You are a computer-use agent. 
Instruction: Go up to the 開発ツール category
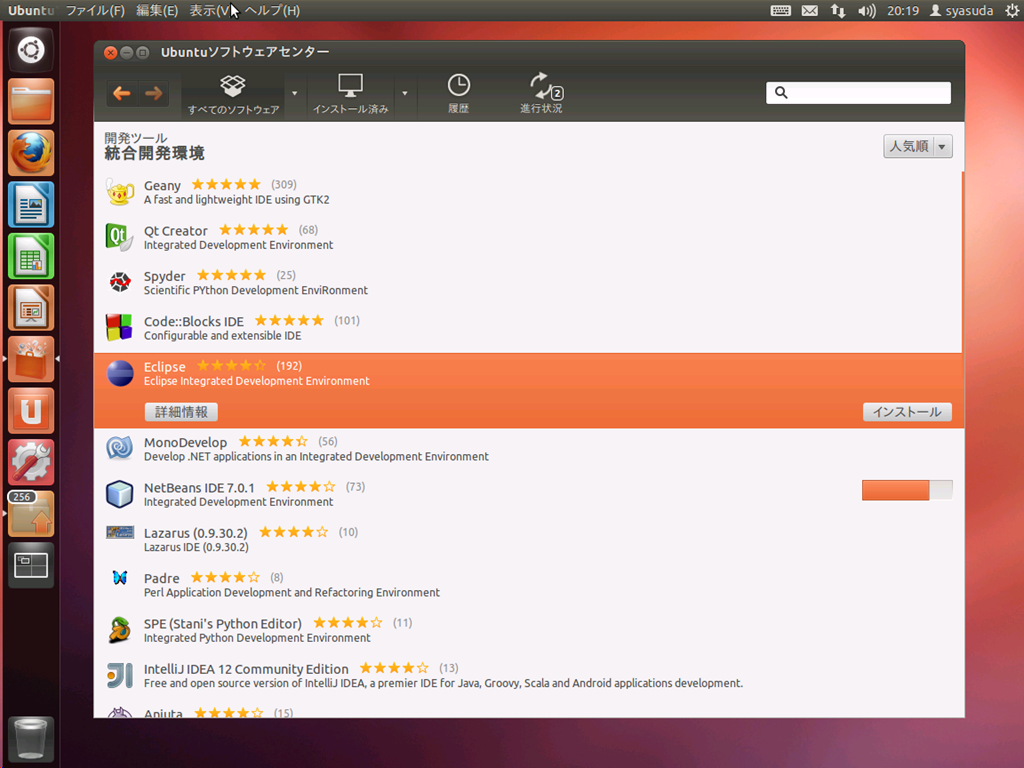(x=136, y=138)
